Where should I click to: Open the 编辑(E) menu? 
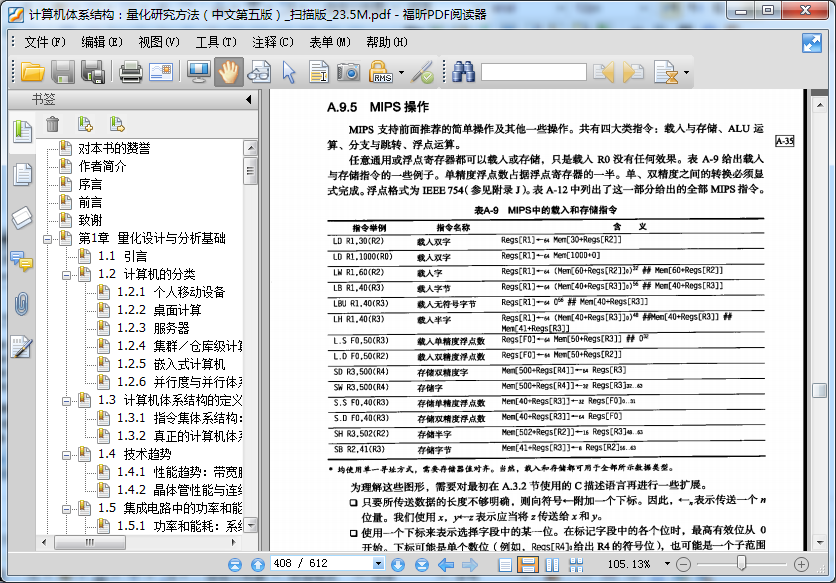pos(102,42)
